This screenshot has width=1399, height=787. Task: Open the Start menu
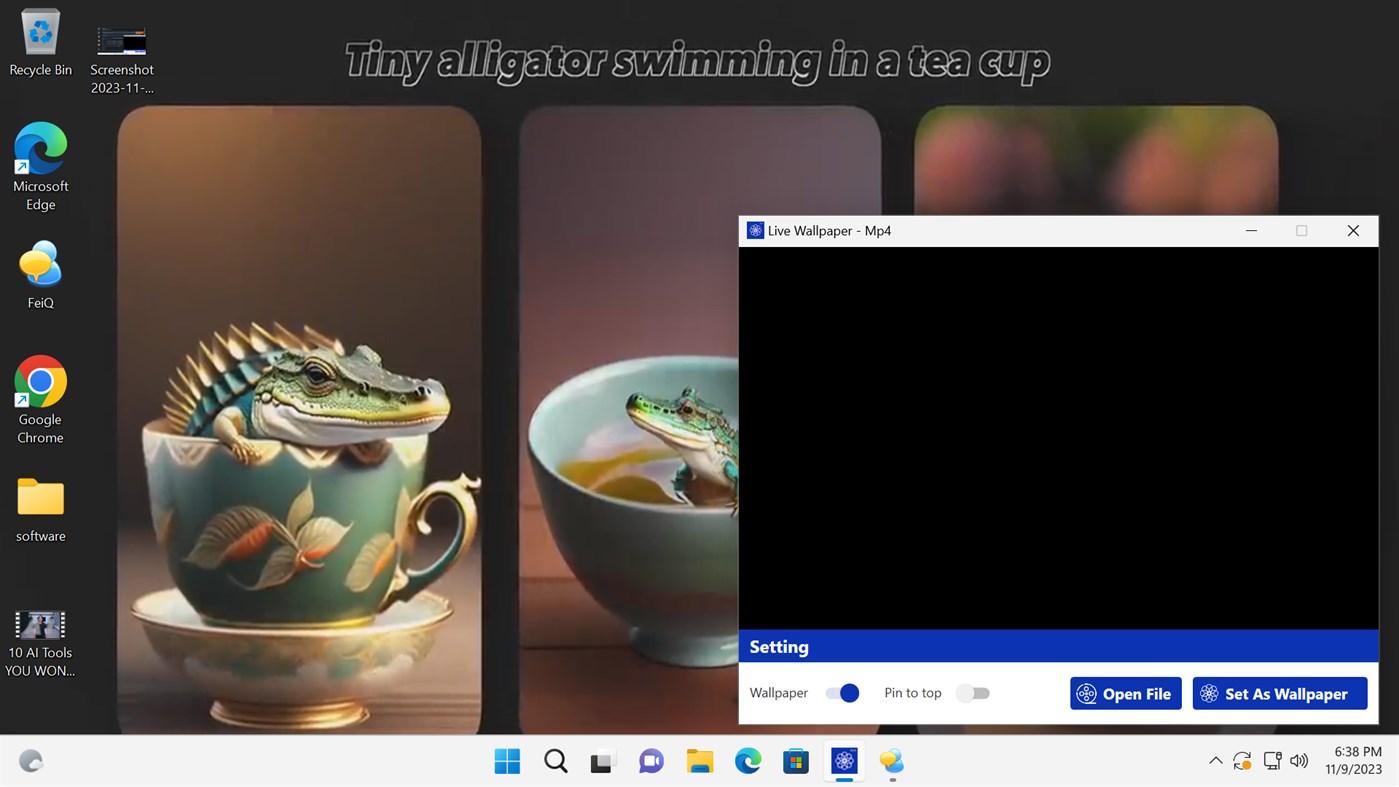click(x=507, y=760)
